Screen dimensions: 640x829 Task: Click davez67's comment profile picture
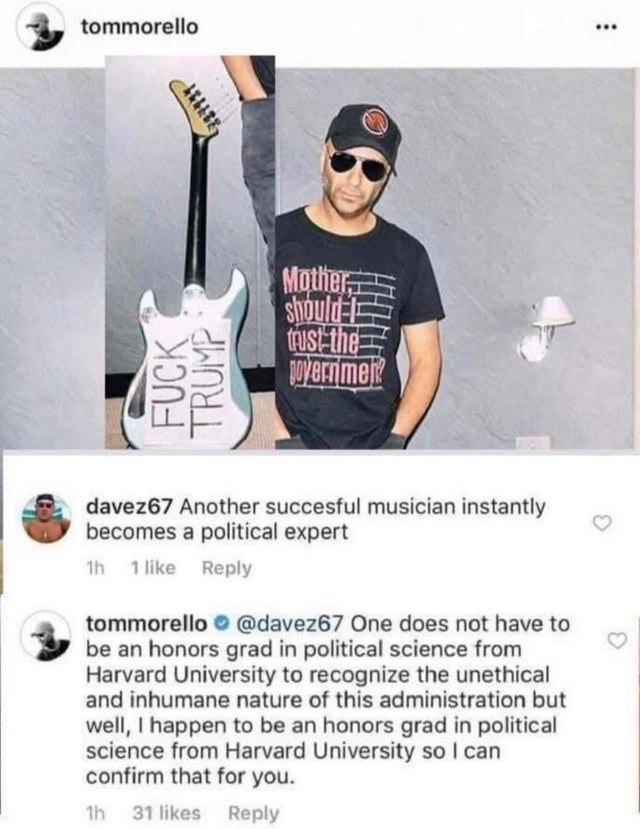click(46, 518)
